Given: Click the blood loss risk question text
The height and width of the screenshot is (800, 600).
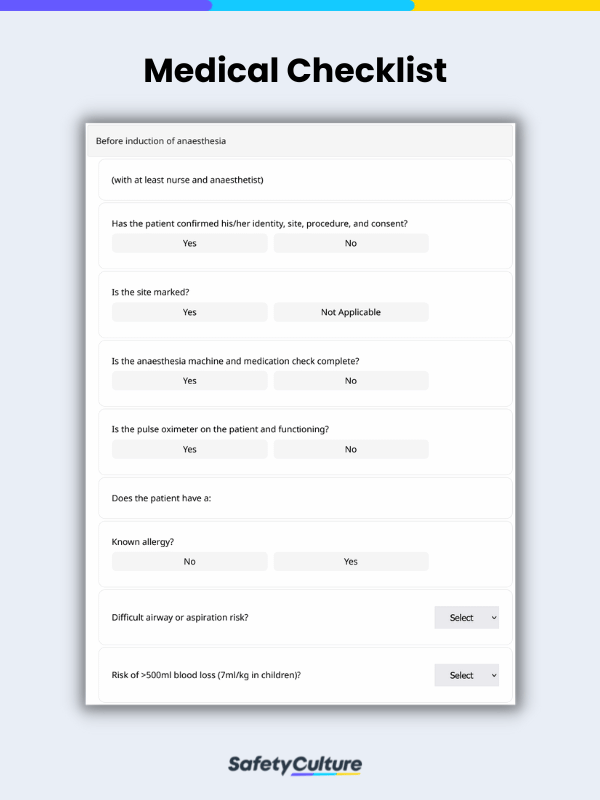Looking at the screenshot, I should click(x=209, y=675).
